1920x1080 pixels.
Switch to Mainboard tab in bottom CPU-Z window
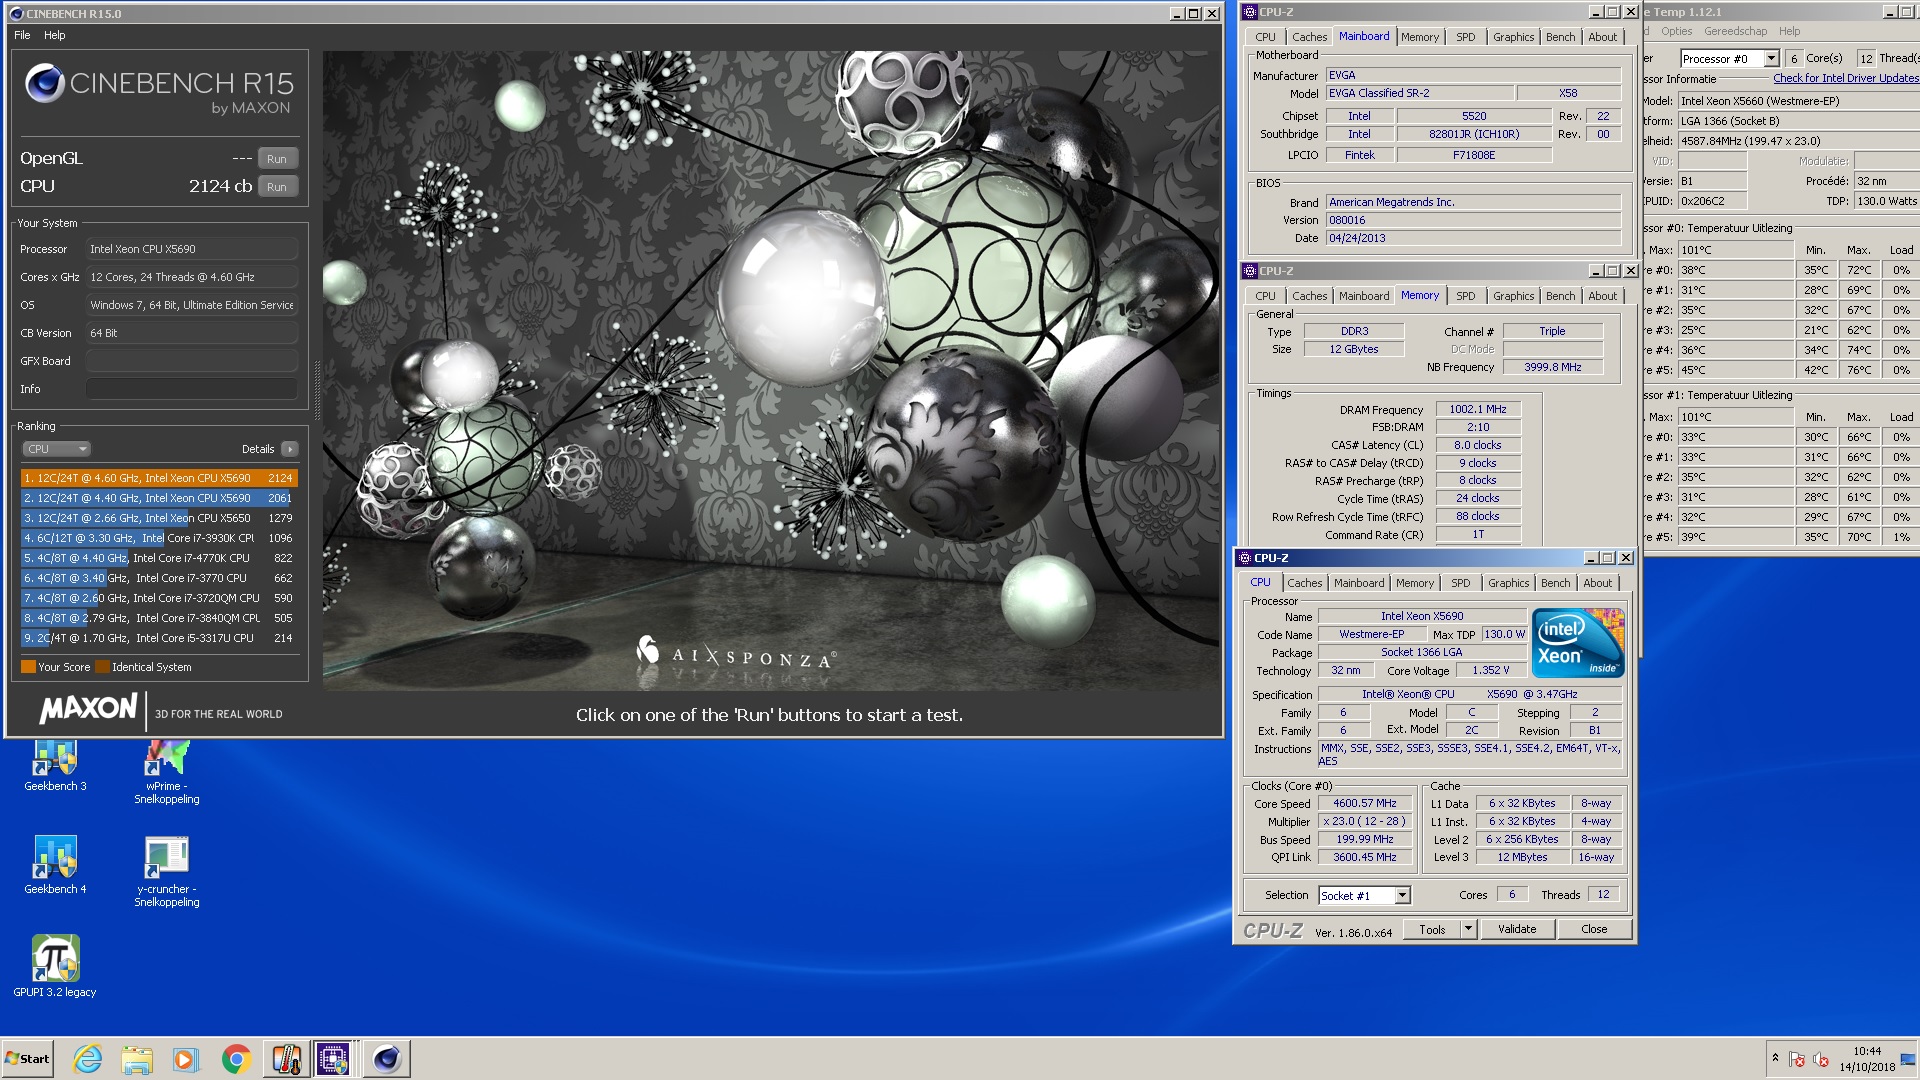pos(1359,583)
